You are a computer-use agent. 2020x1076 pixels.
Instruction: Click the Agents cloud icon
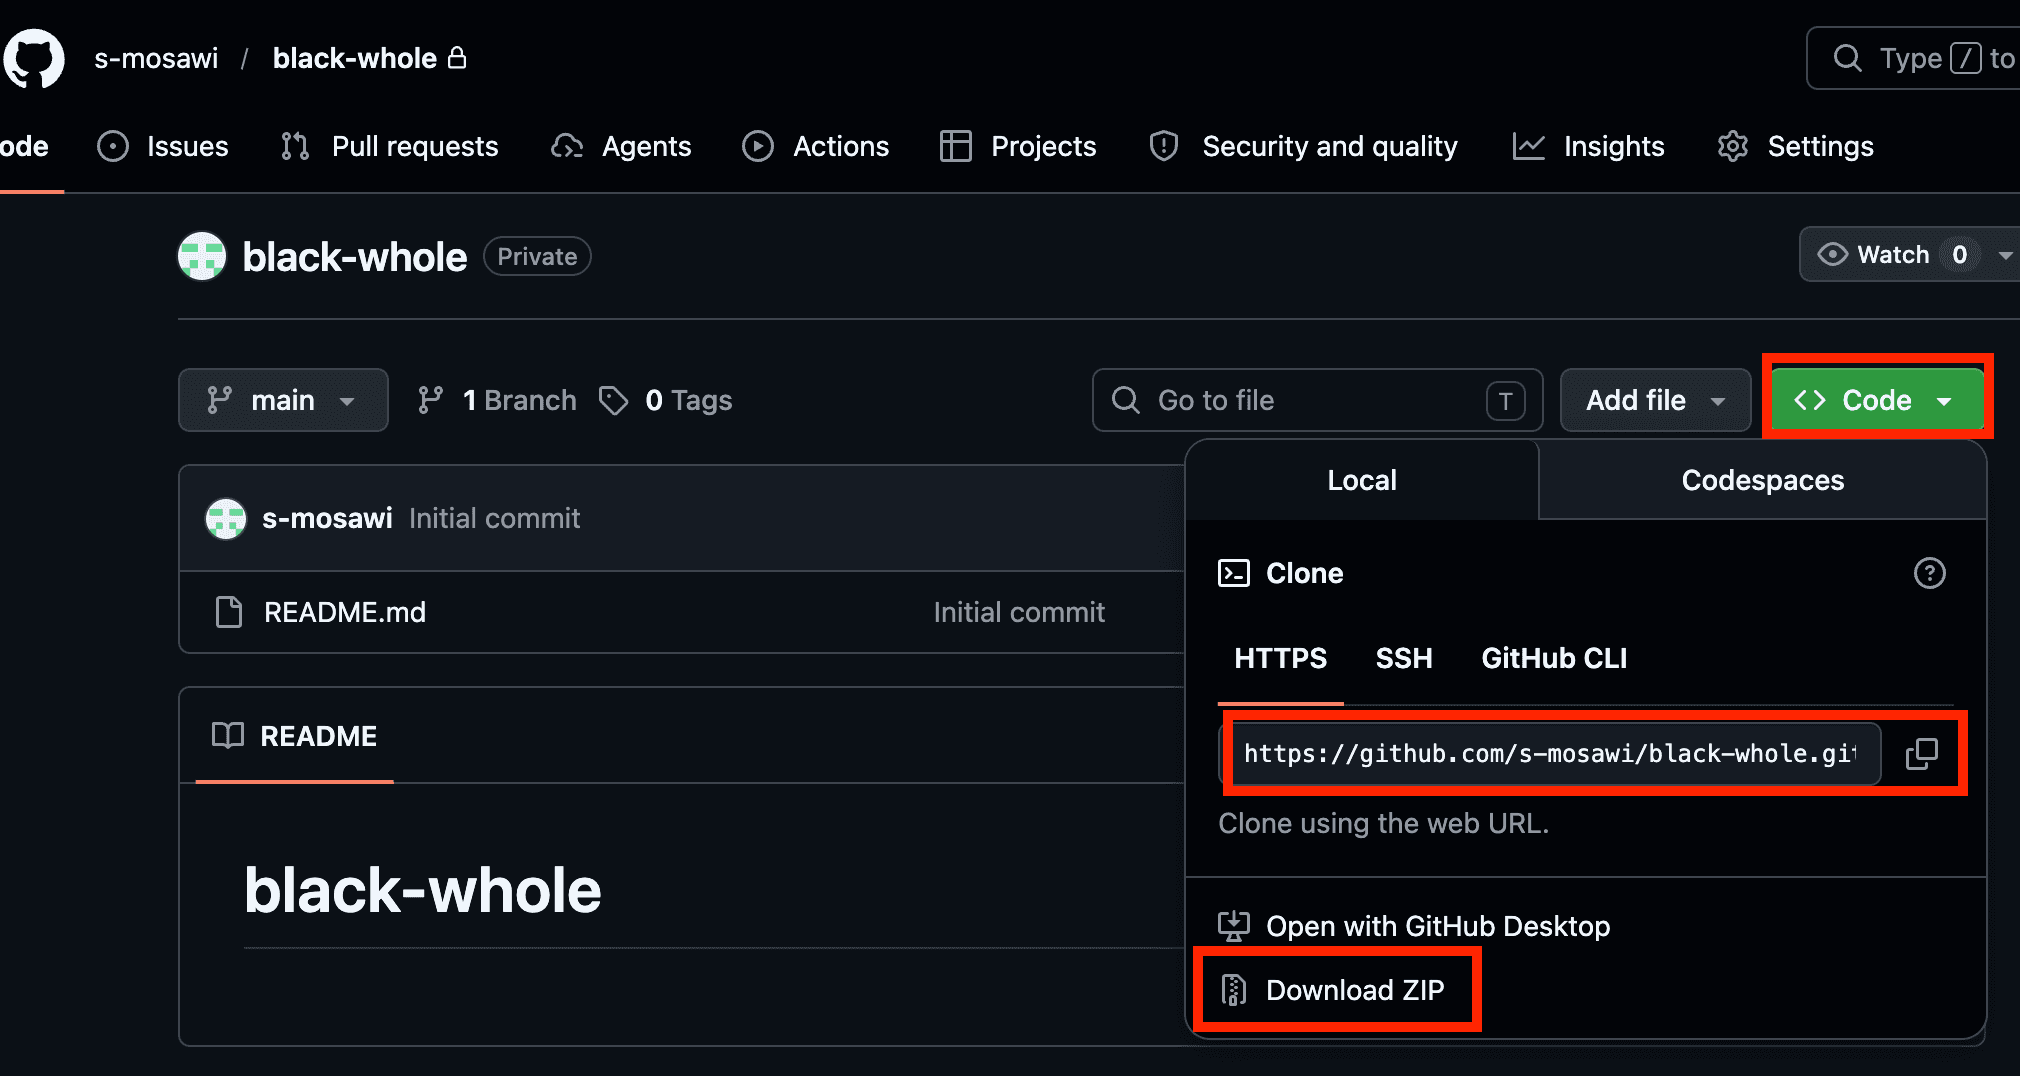pyautogui.click(x=567, y=146)
